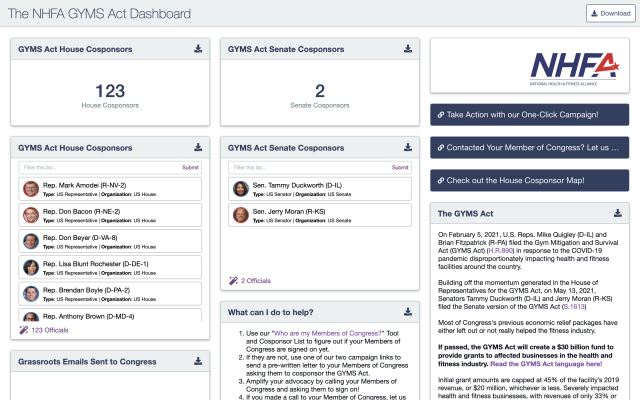
Task: Click the 2 Officials link
Action: pos(256,281)
